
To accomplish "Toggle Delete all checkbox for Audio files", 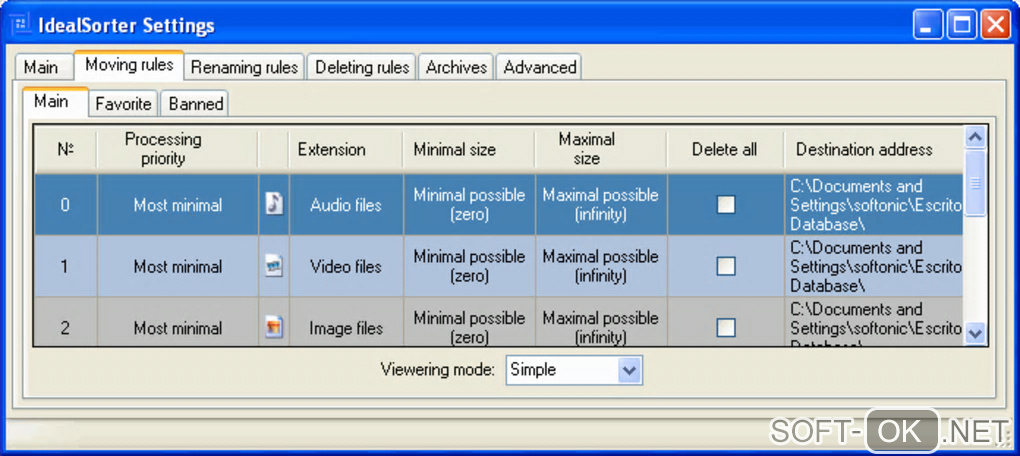I will pos(726,205).
